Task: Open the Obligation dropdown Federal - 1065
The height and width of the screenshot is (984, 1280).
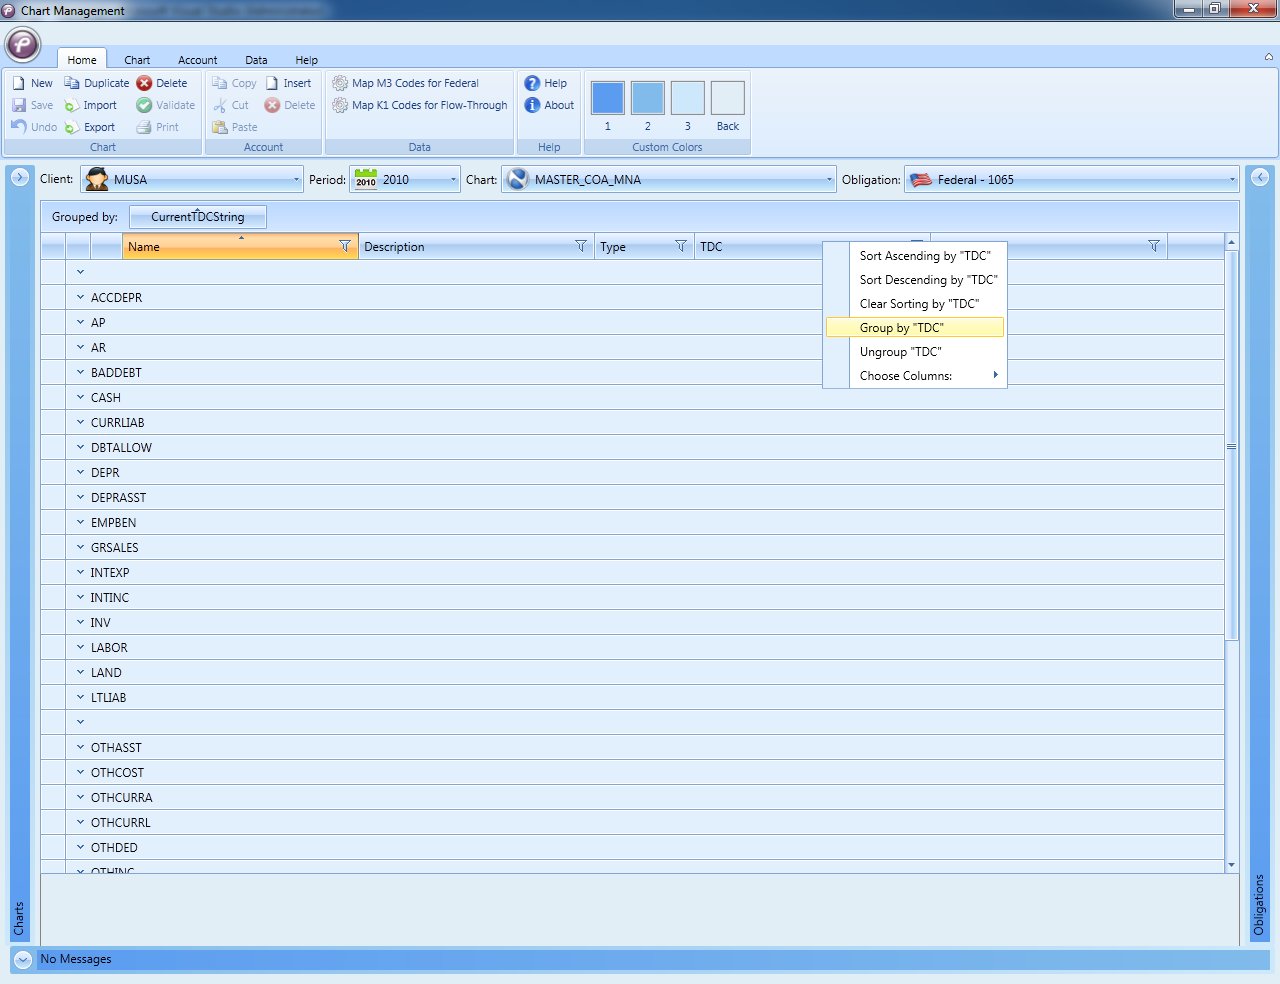Action: [x=1072, y=180]
